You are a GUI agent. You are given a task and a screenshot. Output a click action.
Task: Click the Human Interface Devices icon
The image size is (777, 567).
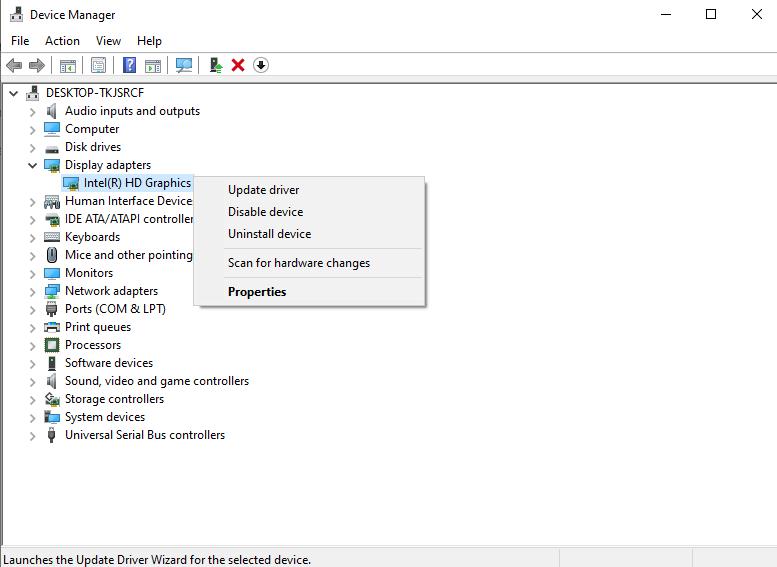pyautogui.click(x=52, y=201)
